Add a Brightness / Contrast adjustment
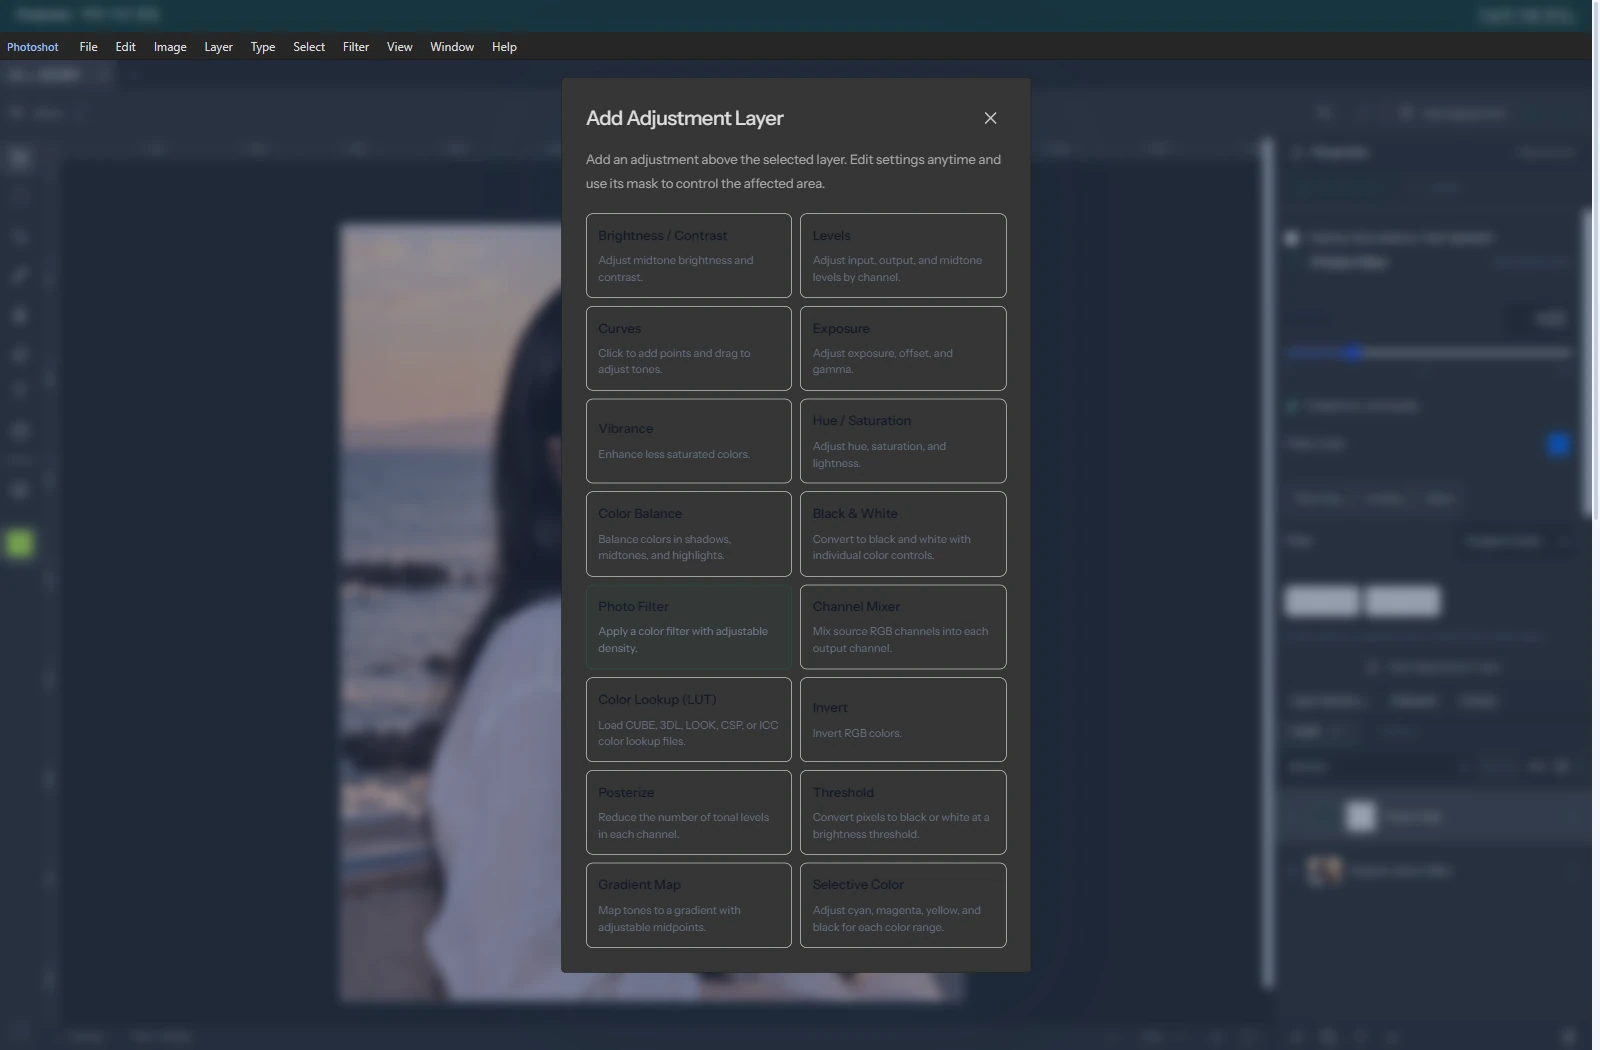The height and width of the screenshot is (1050, 1600). click(688, 255)
